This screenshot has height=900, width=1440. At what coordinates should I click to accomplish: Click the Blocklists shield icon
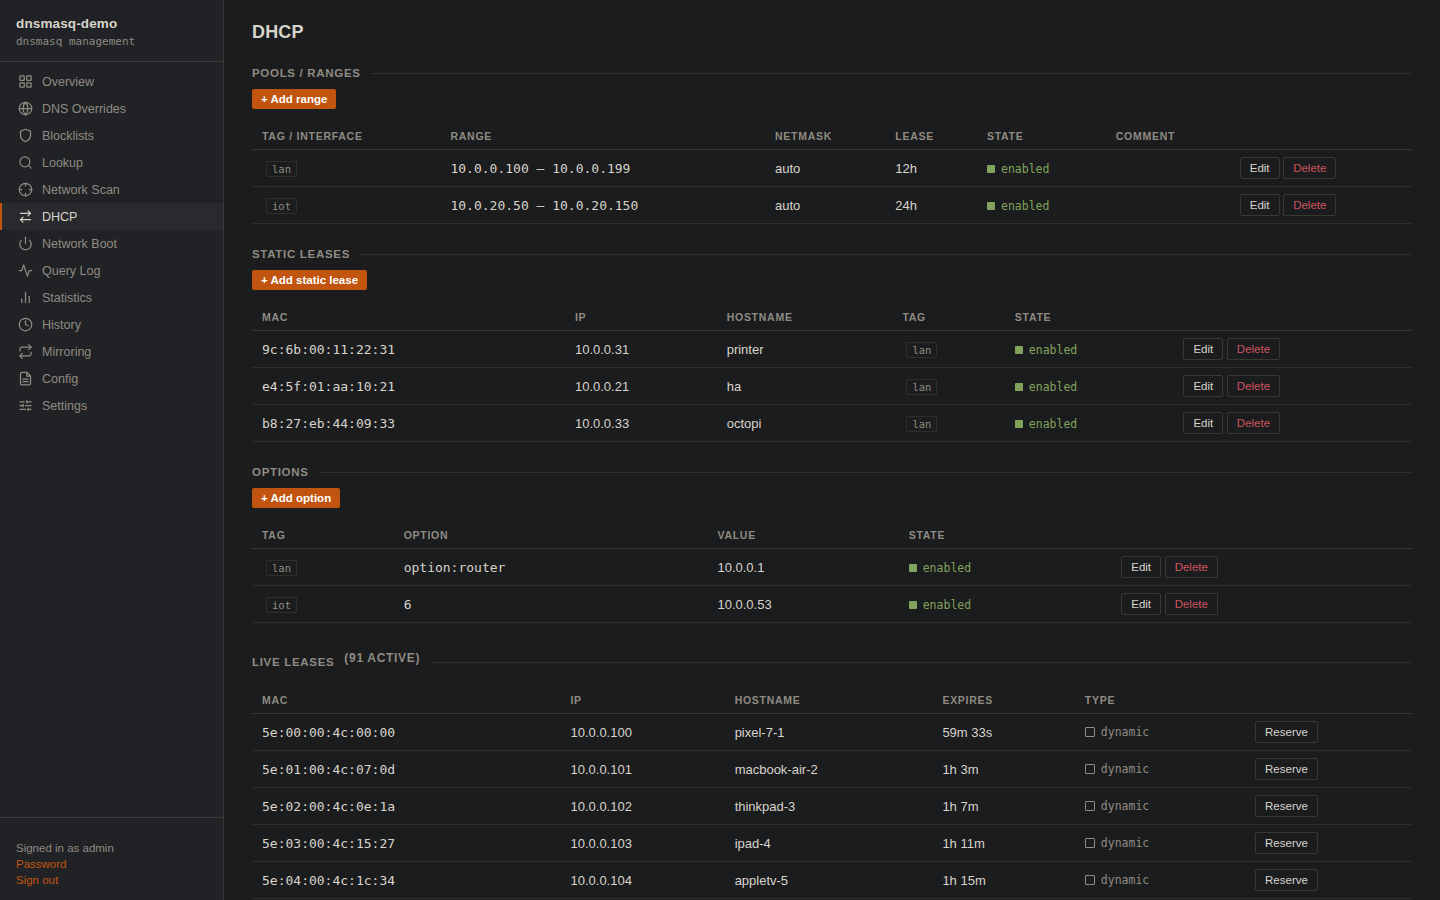click(25, 136)
